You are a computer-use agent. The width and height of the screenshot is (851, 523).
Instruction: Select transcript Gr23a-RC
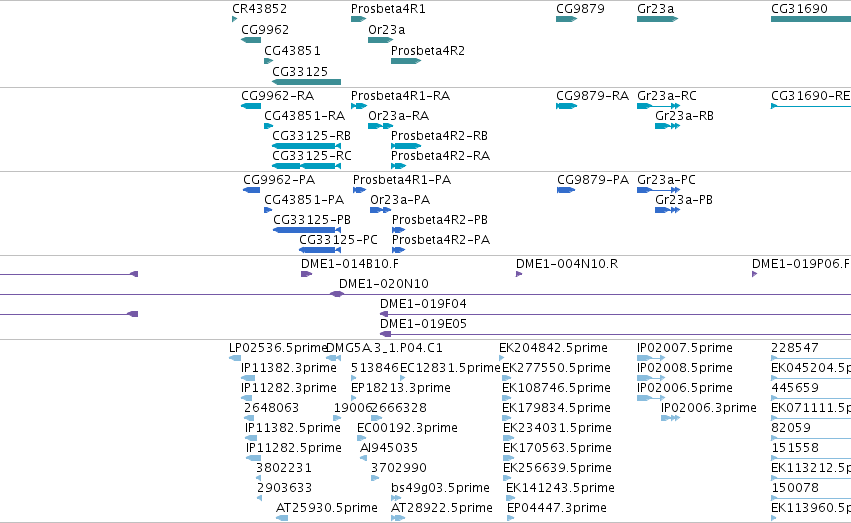click(666, 96)
